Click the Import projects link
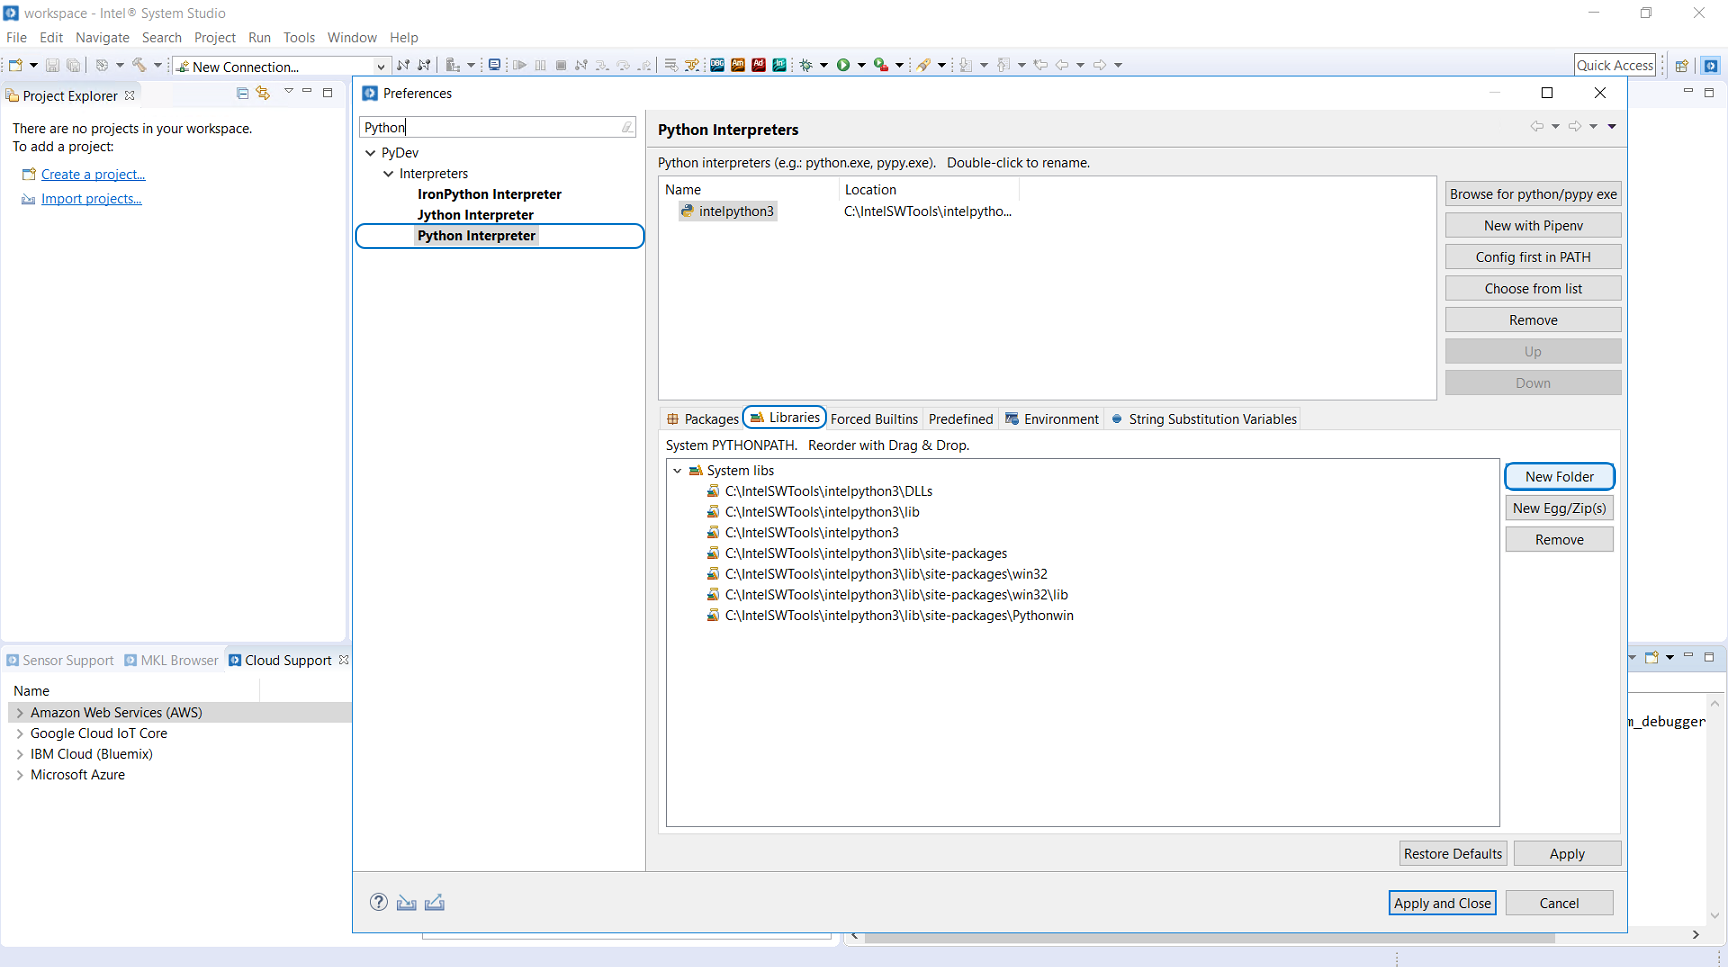 (x=91, y=199)
